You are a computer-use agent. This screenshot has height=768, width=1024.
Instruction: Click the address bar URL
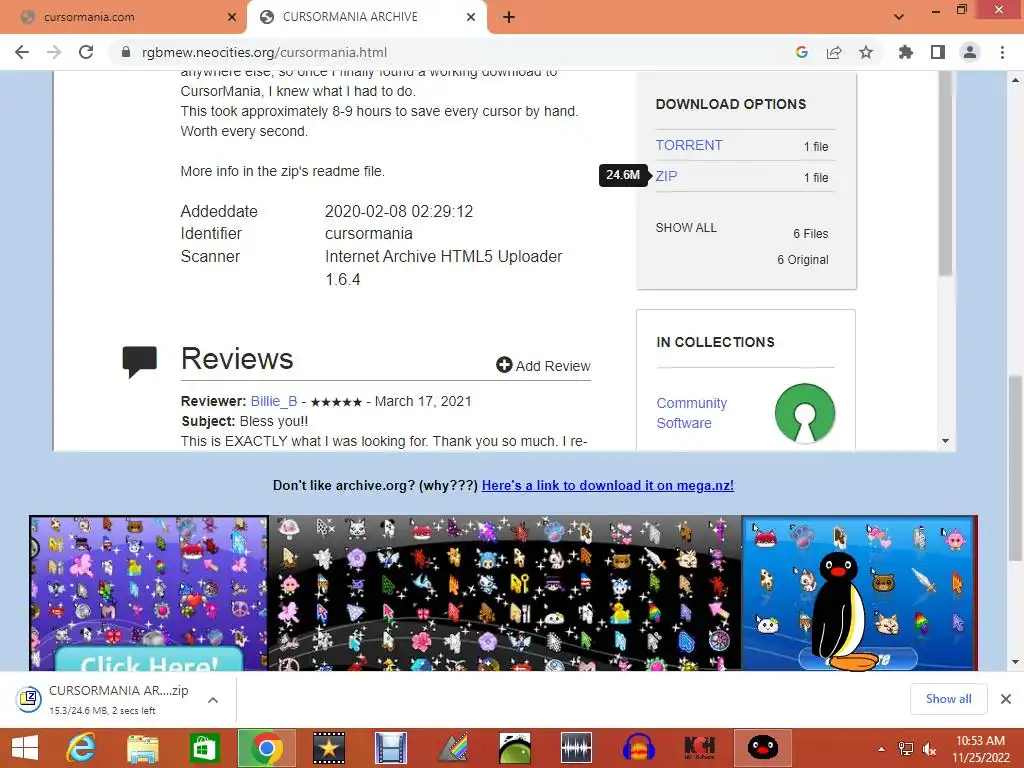[264, 52]
